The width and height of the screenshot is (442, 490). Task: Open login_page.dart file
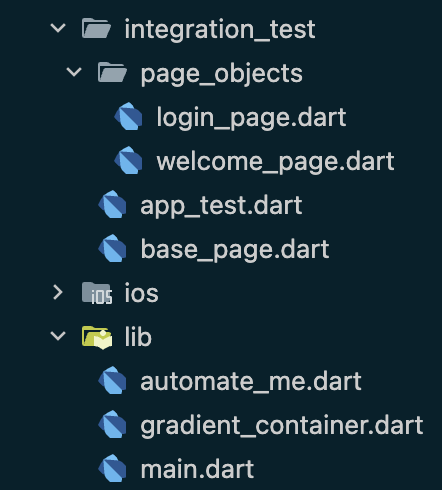tap(251, 117)
